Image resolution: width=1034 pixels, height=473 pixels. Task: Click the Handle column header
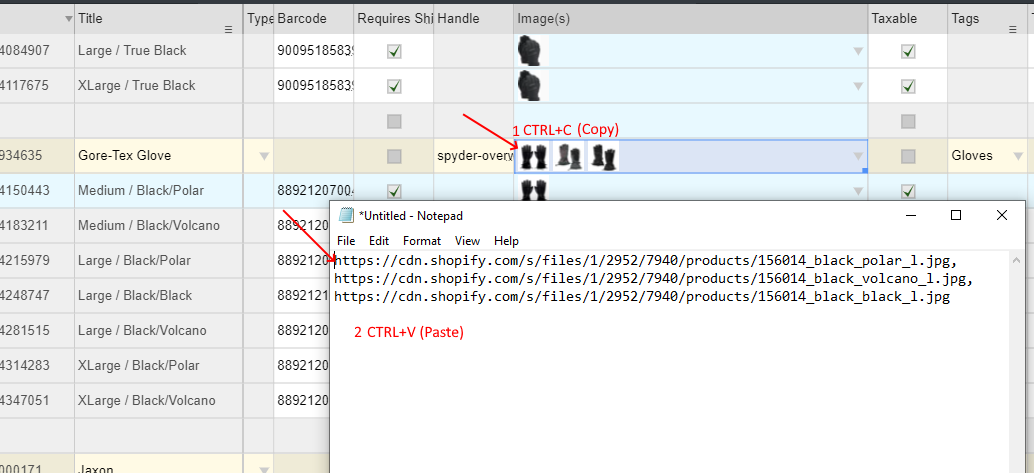[459, 18]
